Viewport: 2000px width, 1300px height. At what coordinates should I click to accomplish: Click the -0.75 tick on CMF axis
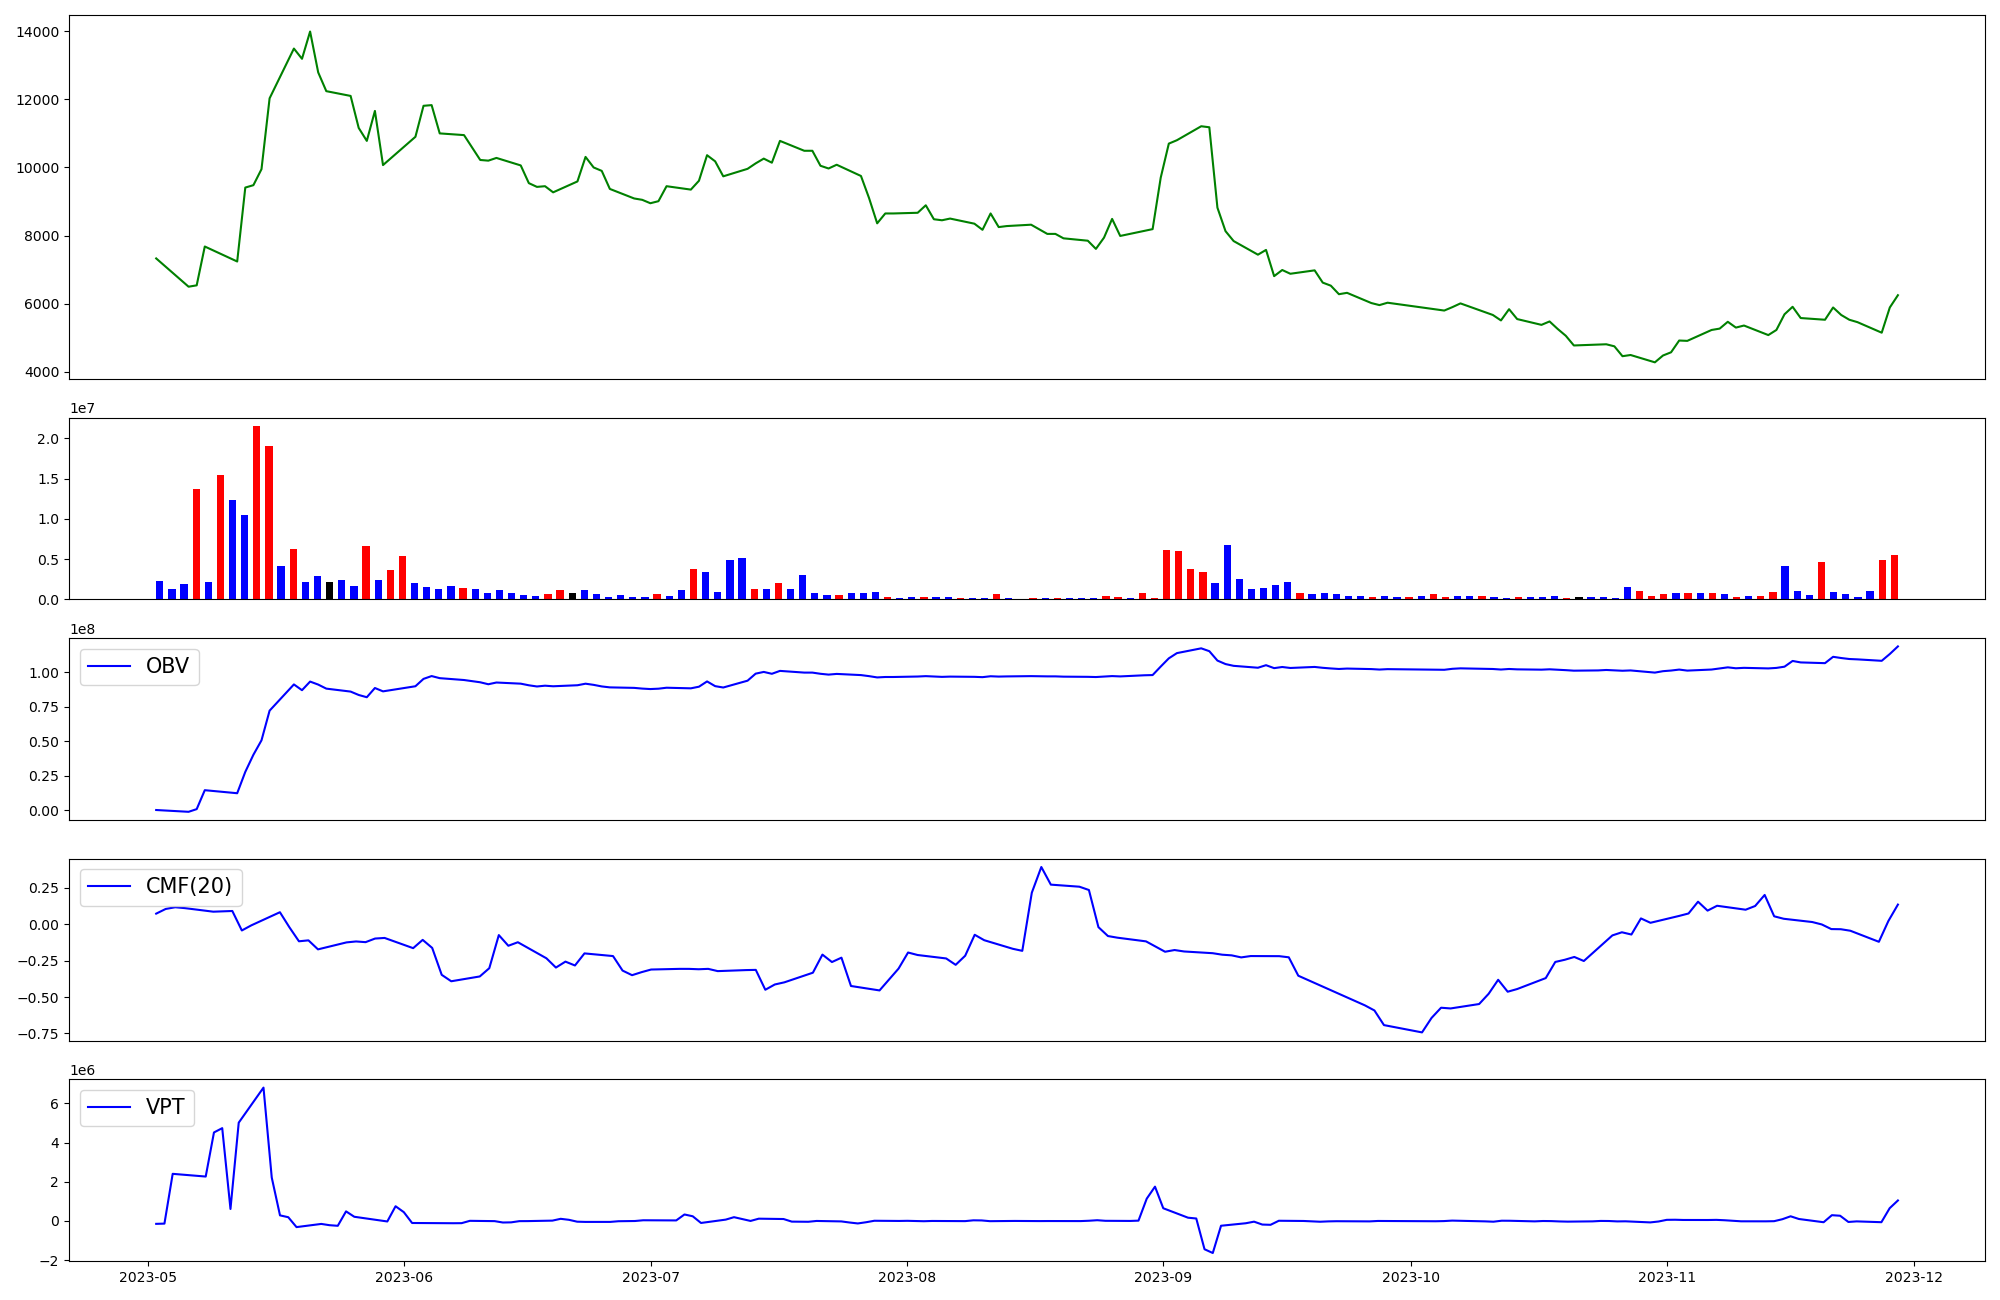(x=36, y=1034)
